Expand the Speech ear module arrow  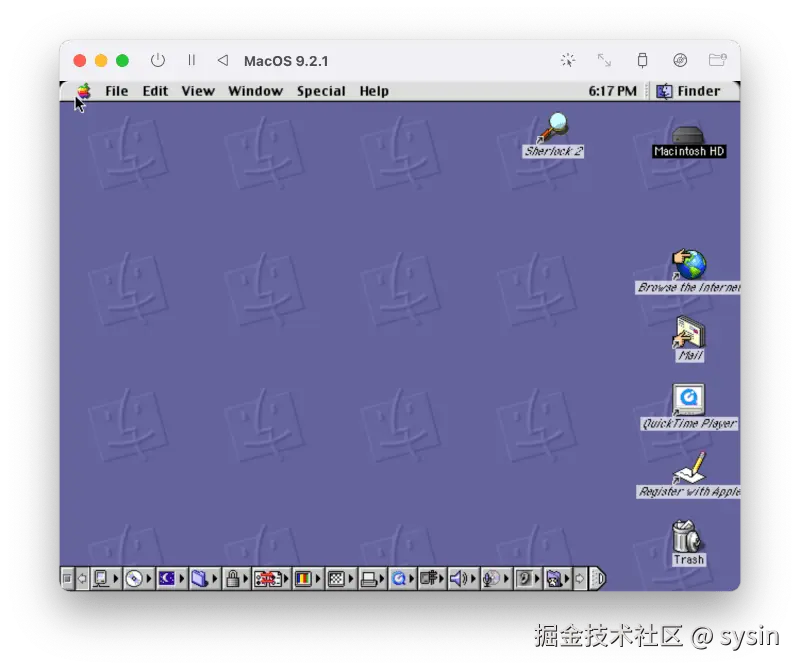(x=537, y=579)
